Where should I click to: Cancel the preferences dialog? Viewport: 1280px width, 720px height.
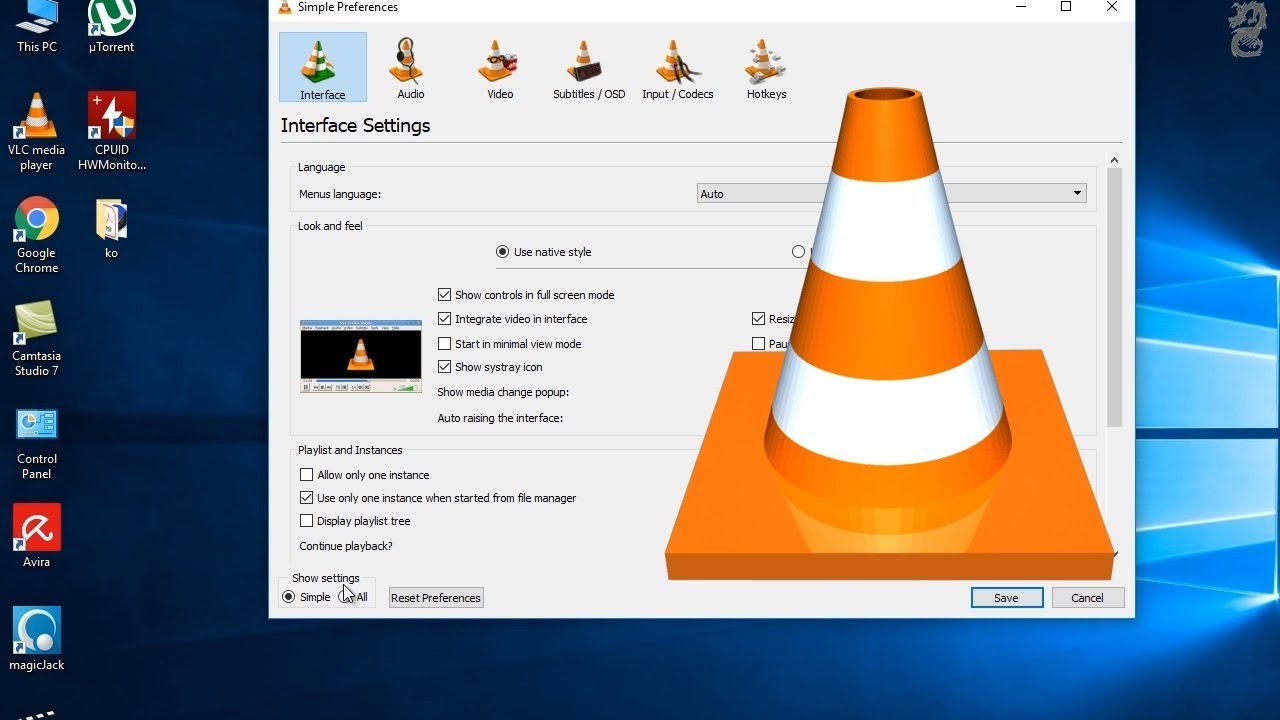coord(1087,598)
